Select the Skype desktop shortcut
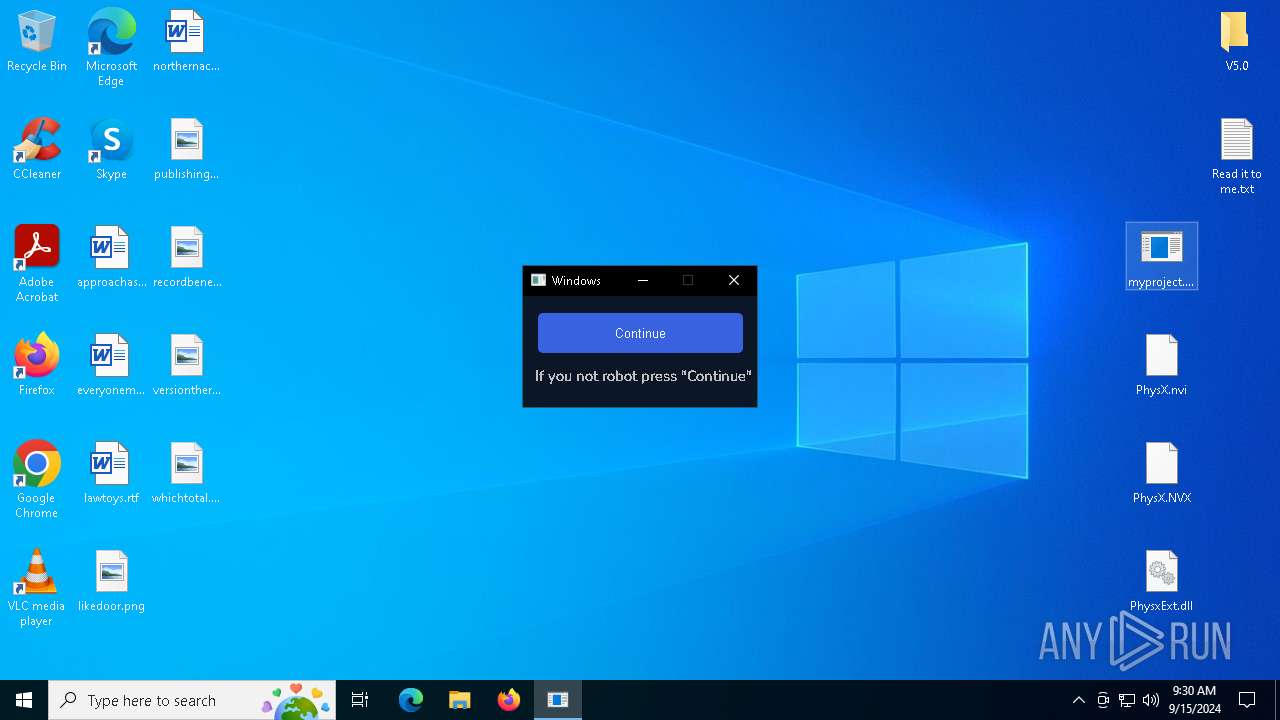 [111, 149]
